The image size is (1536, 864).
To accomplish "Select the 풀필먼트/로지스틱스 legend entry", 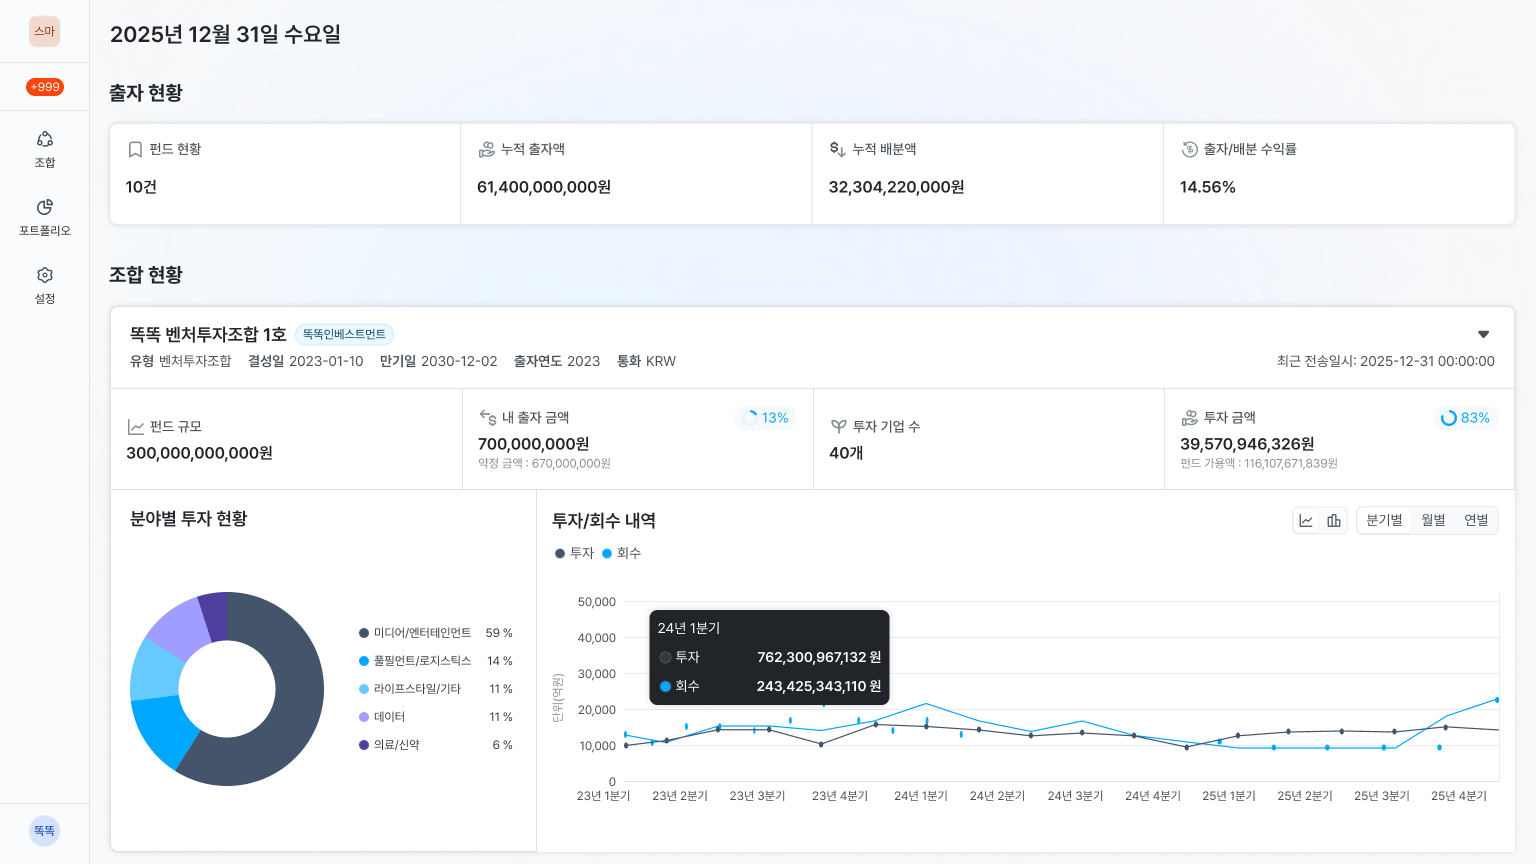I will click(x=436, y=661).
